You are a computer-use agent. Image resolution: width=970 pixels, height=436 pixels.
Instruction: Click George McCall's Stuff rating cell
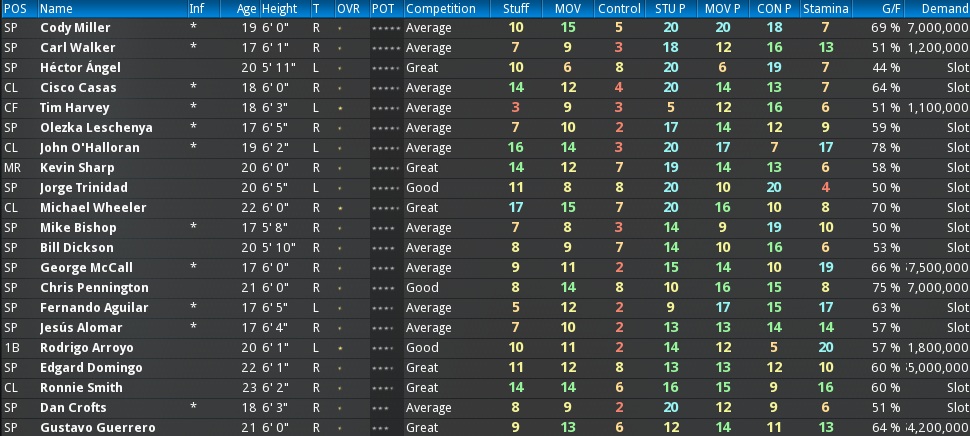pyautogui.click(x=515, y=268)
